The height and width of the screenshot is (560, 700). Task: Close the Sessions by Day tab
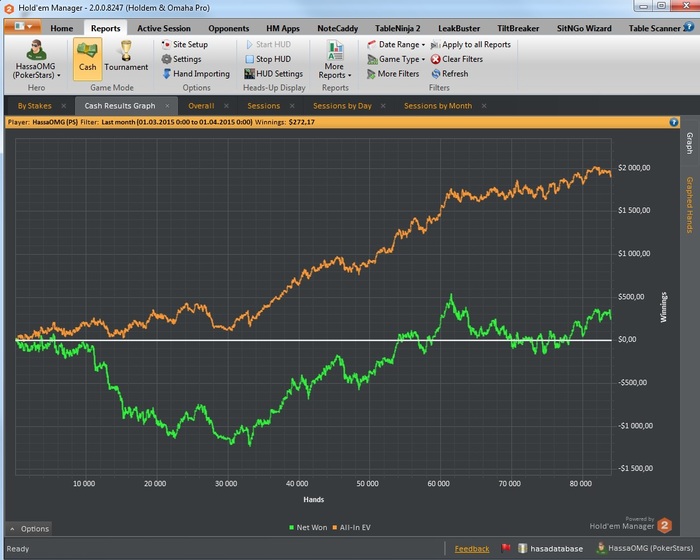click(383, 106)
